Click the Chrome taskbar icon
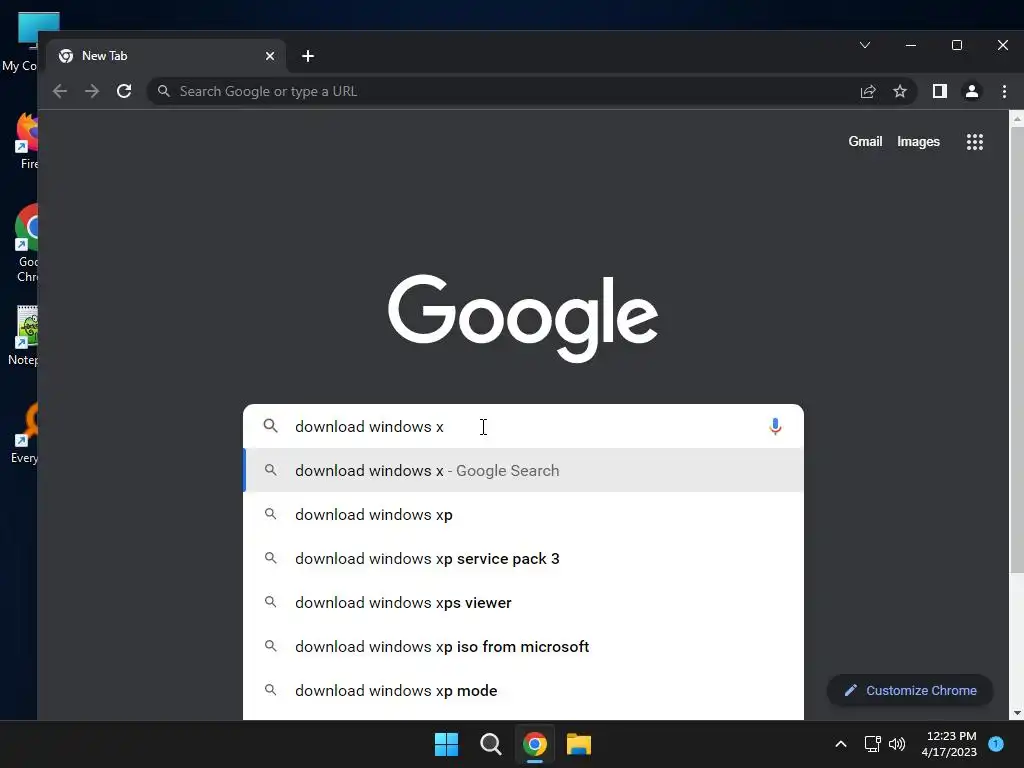1024x768 pixels. coord(534,744)
